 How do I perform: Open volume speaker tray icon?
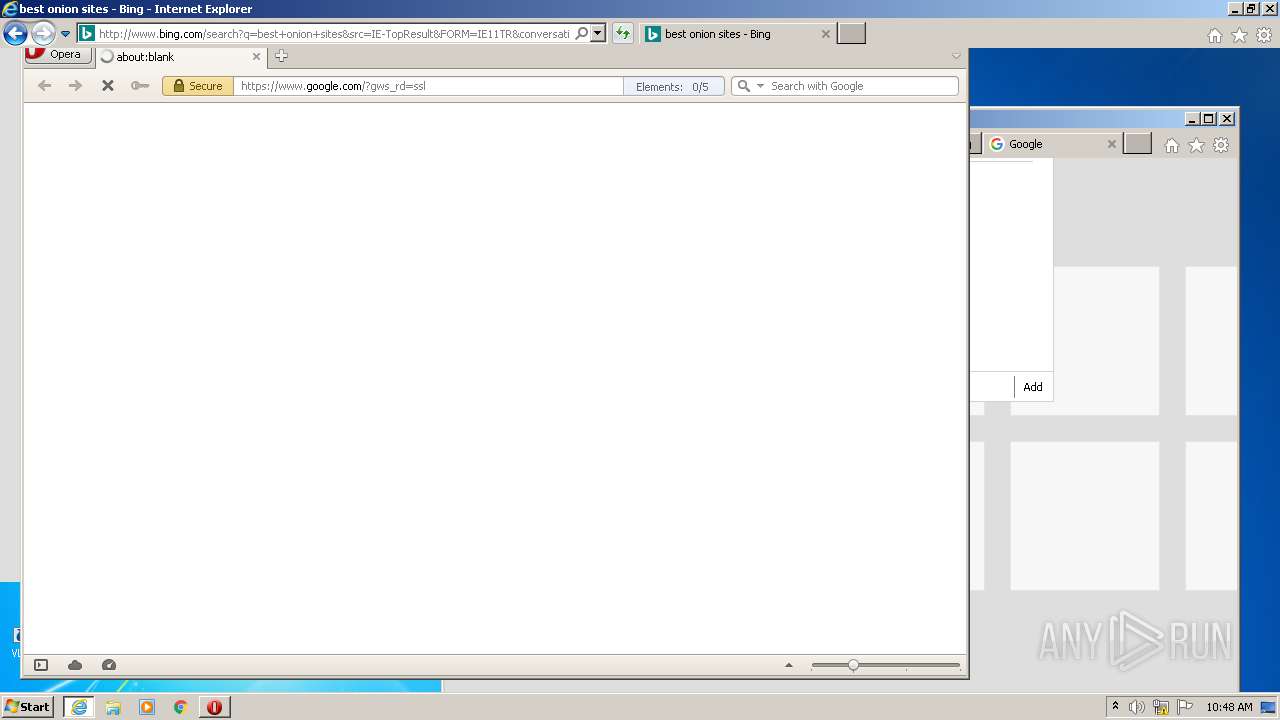pos(1137,707)
